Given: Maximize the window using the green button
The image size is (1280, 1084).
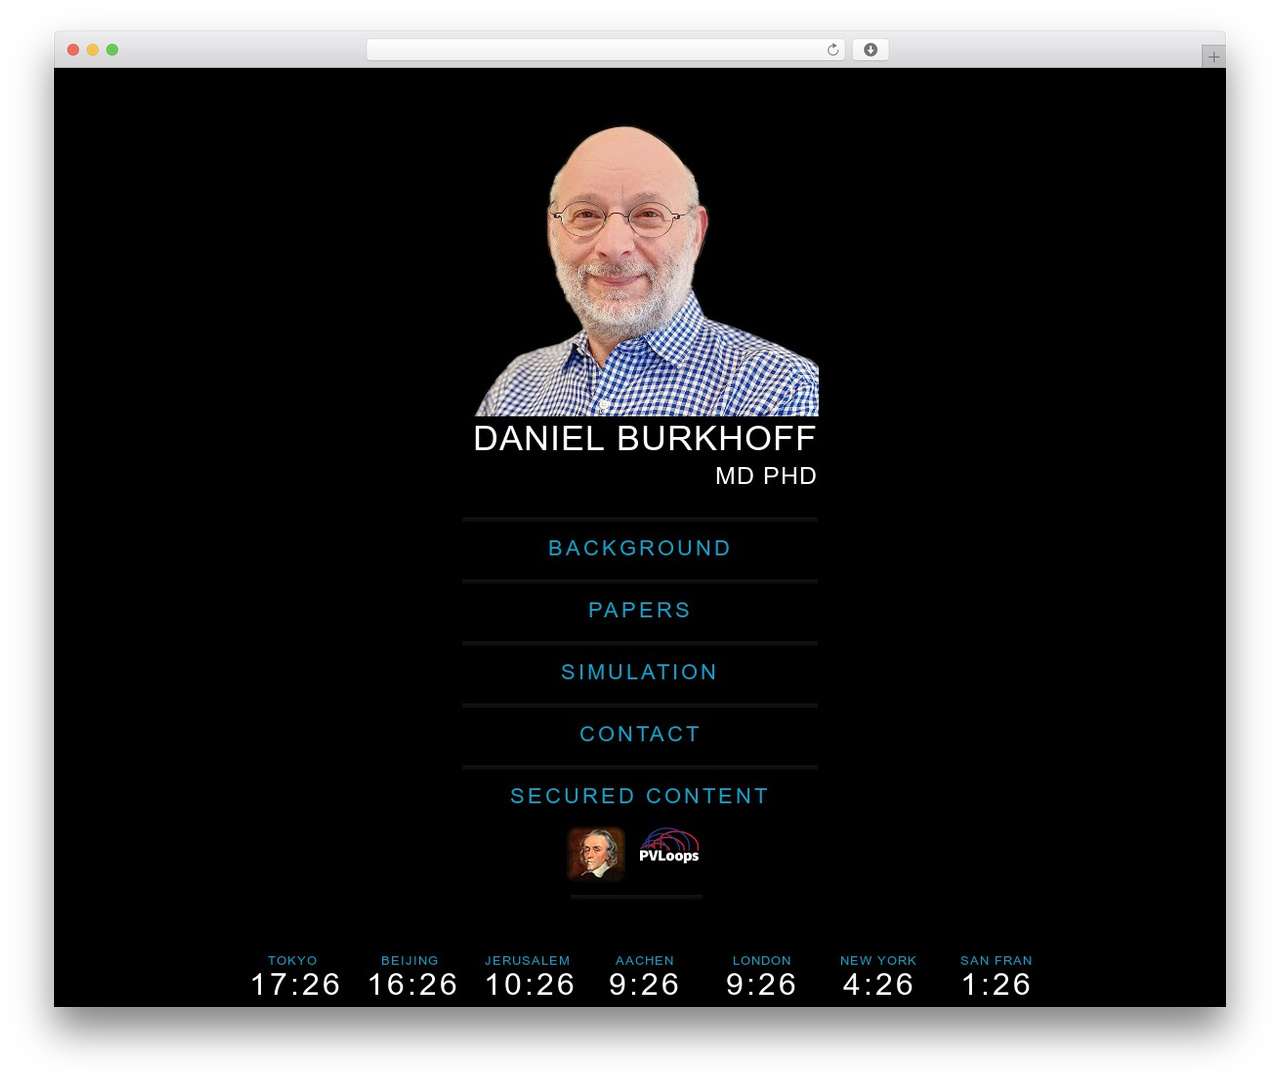Looking at the screenshot, I should click(x=112, y=50).
